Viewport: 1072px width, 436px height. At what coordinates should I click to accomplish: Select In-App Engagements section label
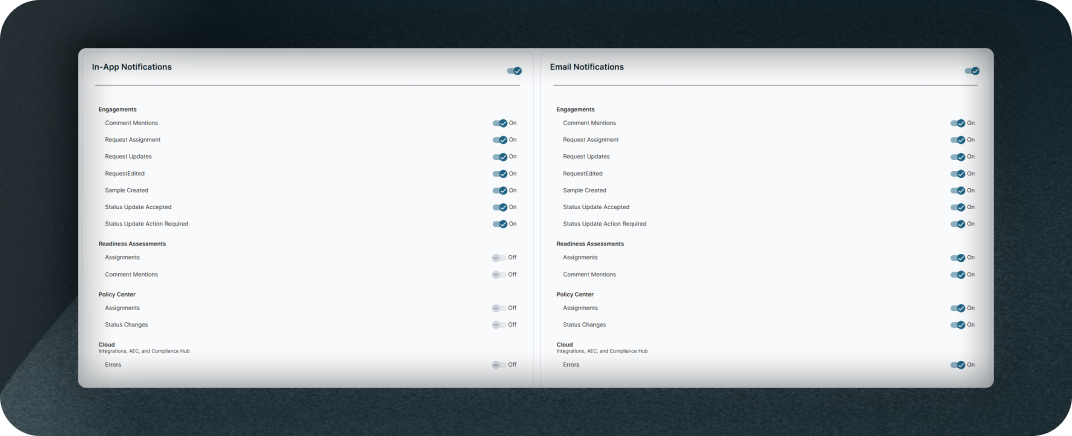point(118,109)
